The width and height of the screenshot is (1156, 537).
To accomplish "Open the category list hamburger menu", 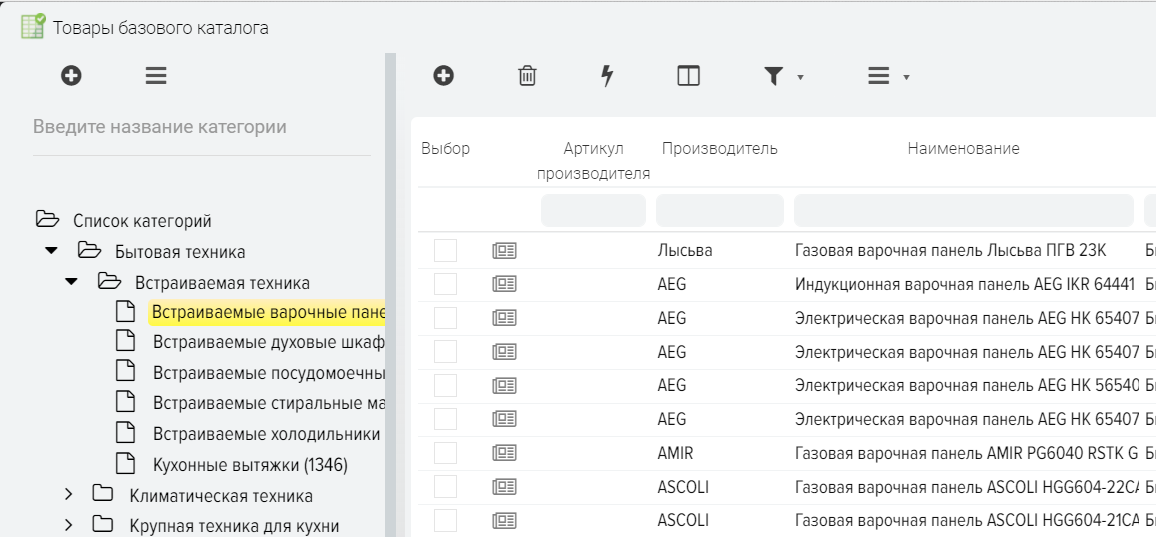I will click(x=156, y=75).
